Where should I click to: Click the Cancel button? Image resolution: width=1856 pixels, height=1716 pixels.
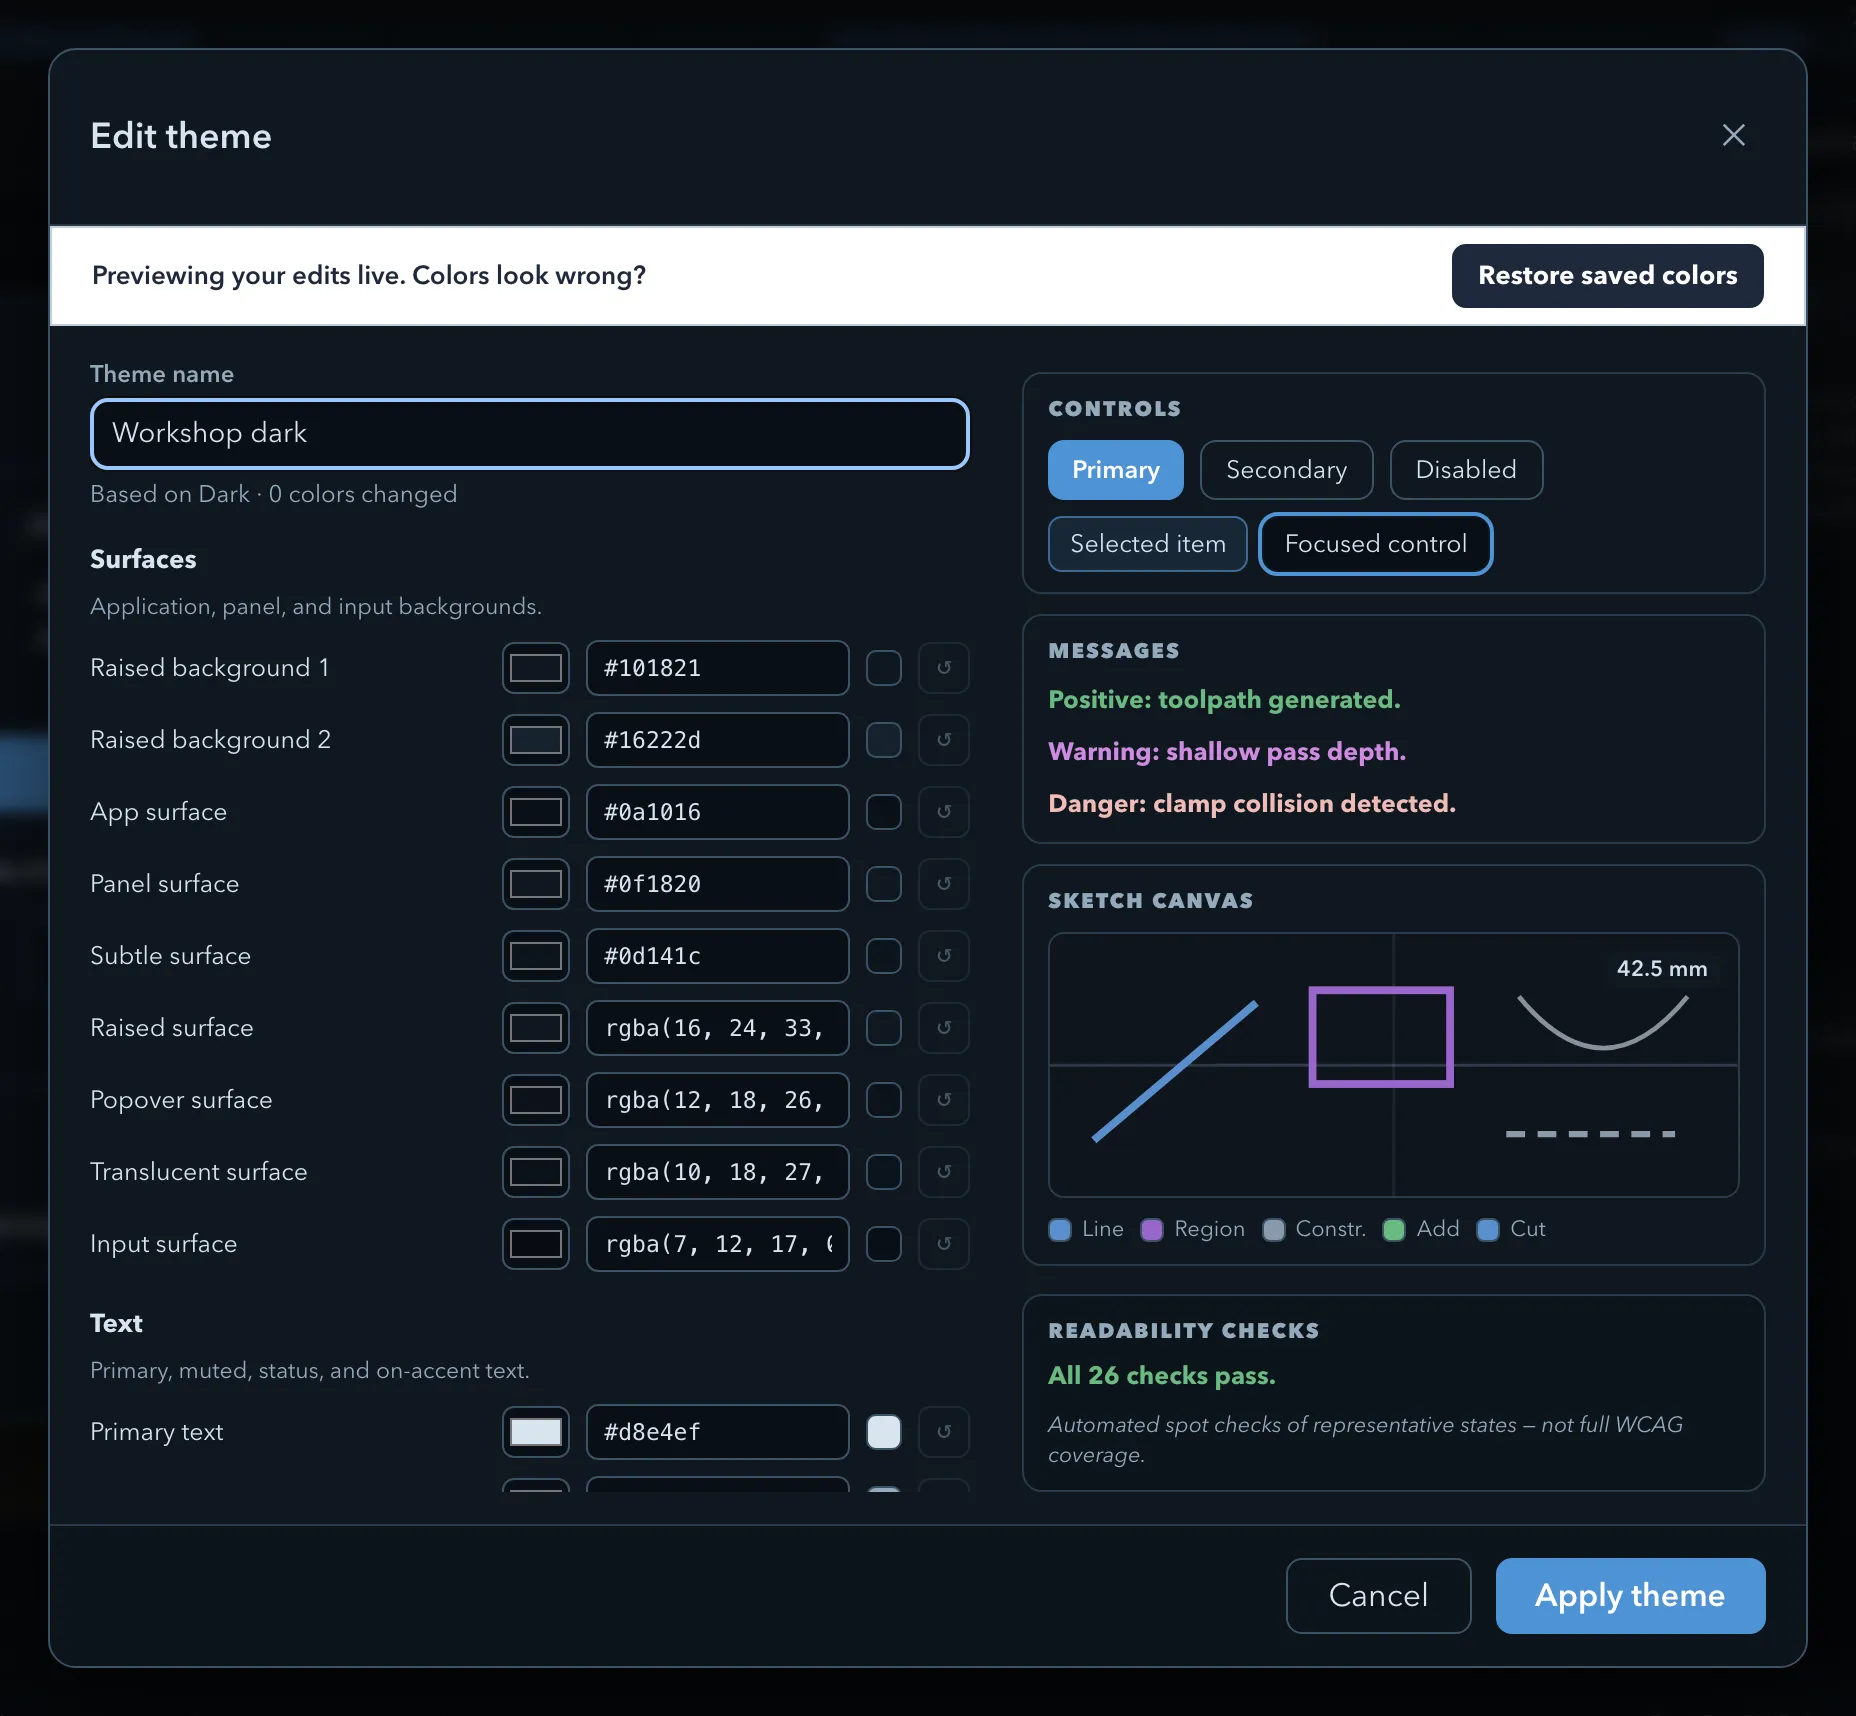(x=1378, y=1596)
